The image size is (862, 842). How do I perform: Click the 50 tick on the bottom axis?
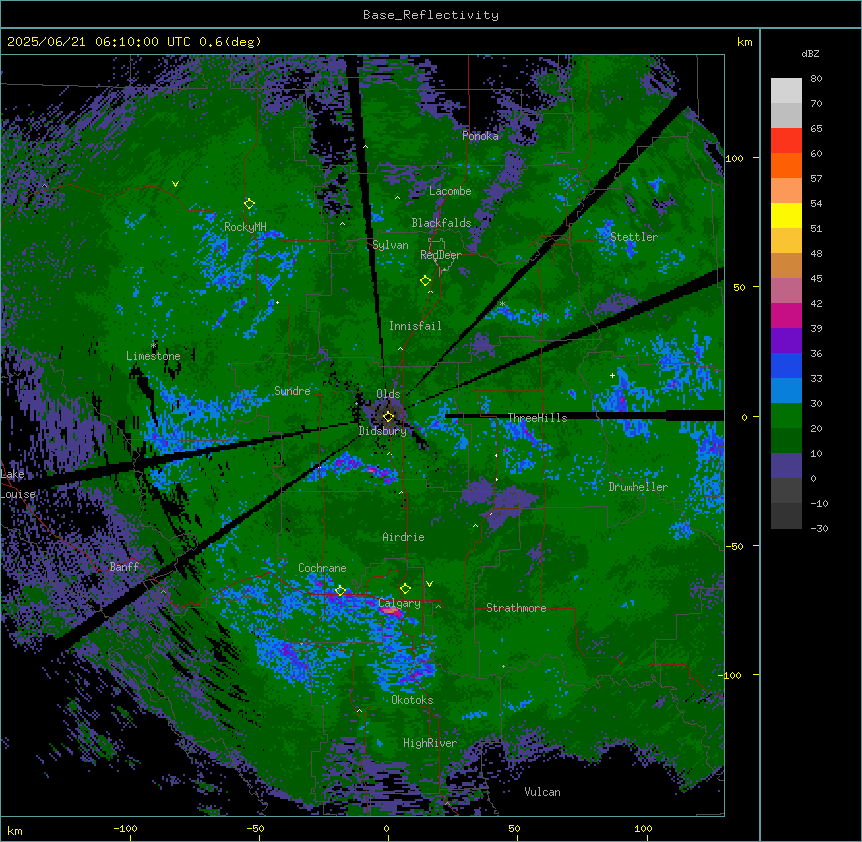point(514,828)
